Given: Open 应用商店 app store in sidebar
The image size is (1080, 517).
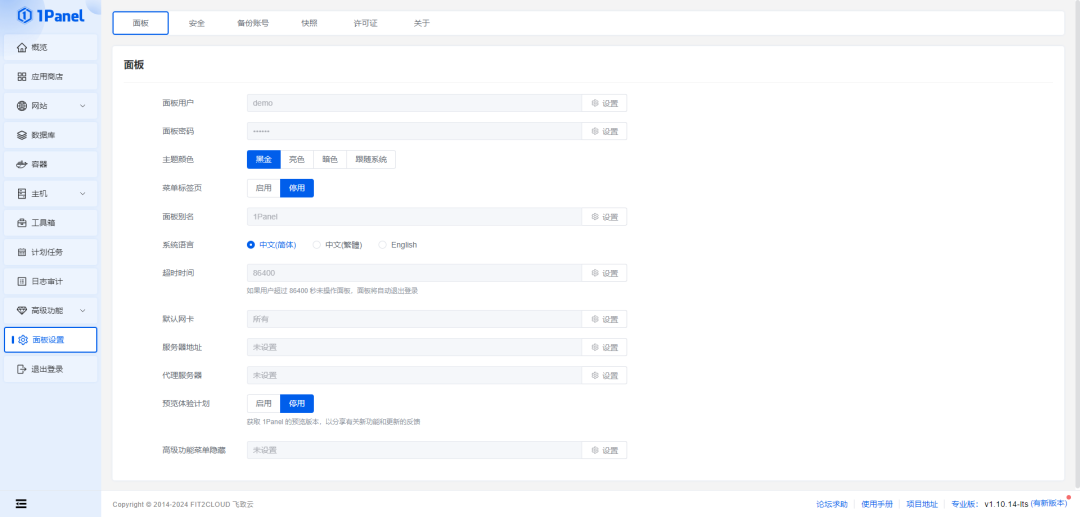Looking at the screenshot, I should (x=50, y=76).
